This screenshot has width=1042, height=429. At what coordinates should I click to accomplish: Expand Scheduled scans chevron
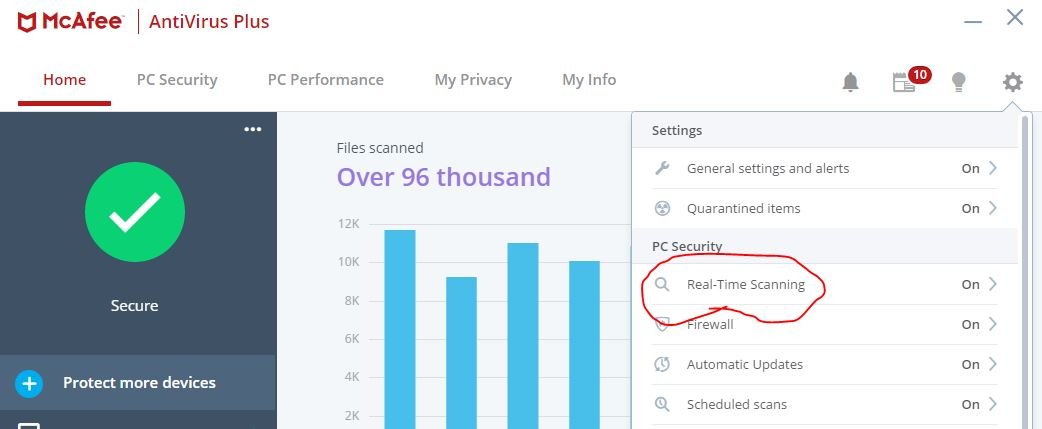[992, 404]
